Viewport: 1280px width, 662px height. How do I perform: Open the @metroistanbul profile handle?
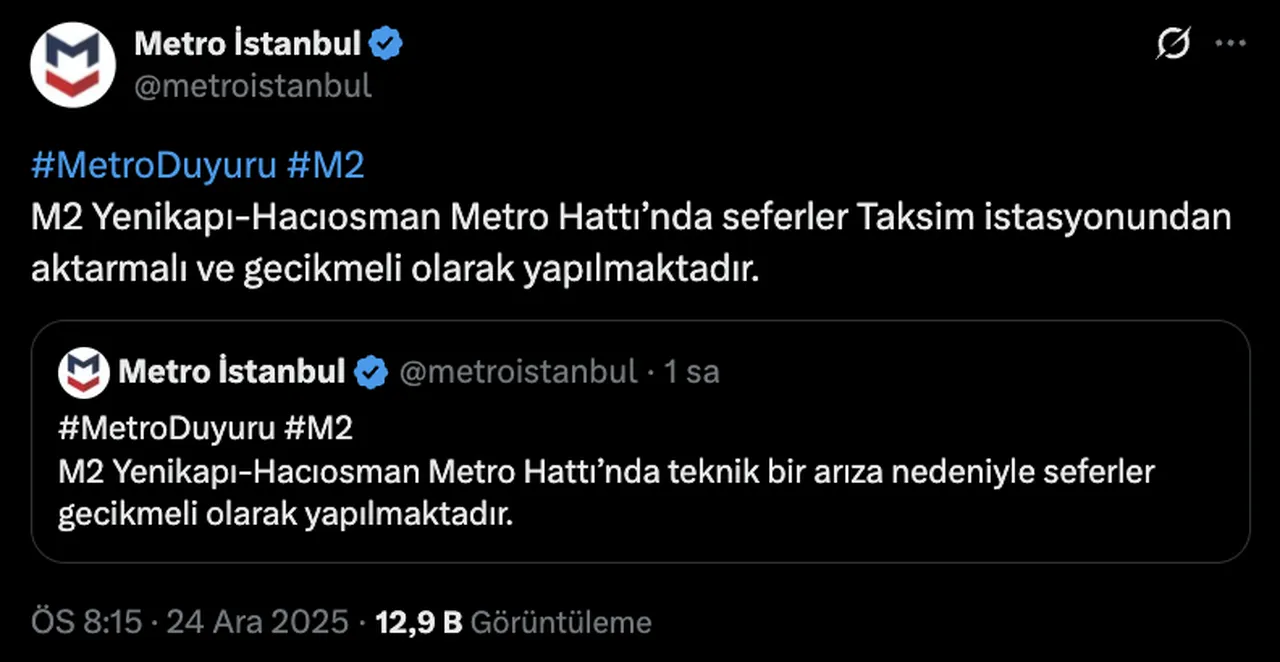(253, 86)
